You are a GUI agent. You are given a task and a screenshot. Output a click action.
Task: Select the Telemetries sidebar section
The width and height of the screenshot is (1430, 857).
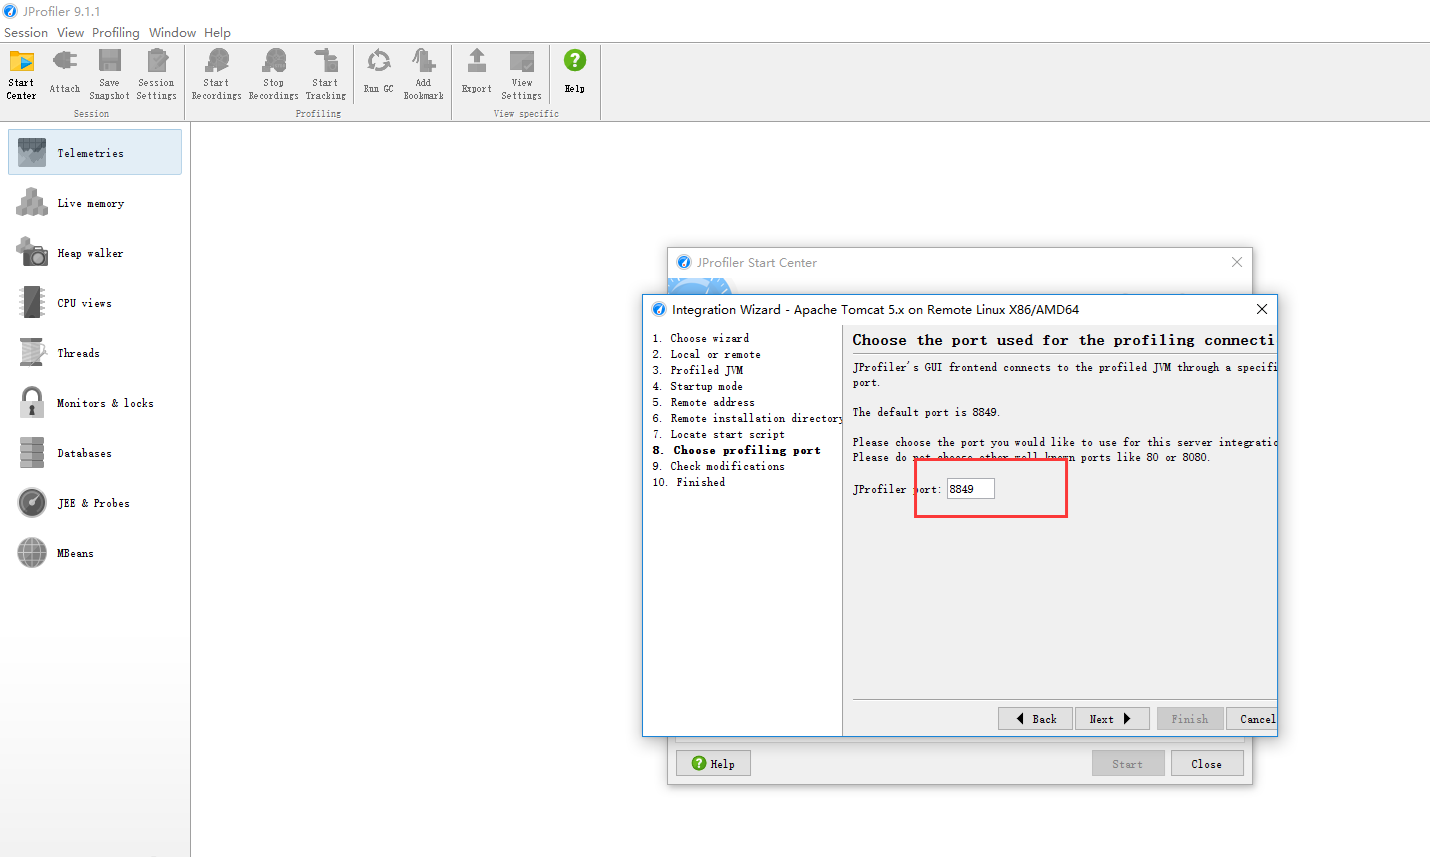(x=95, y=152)
